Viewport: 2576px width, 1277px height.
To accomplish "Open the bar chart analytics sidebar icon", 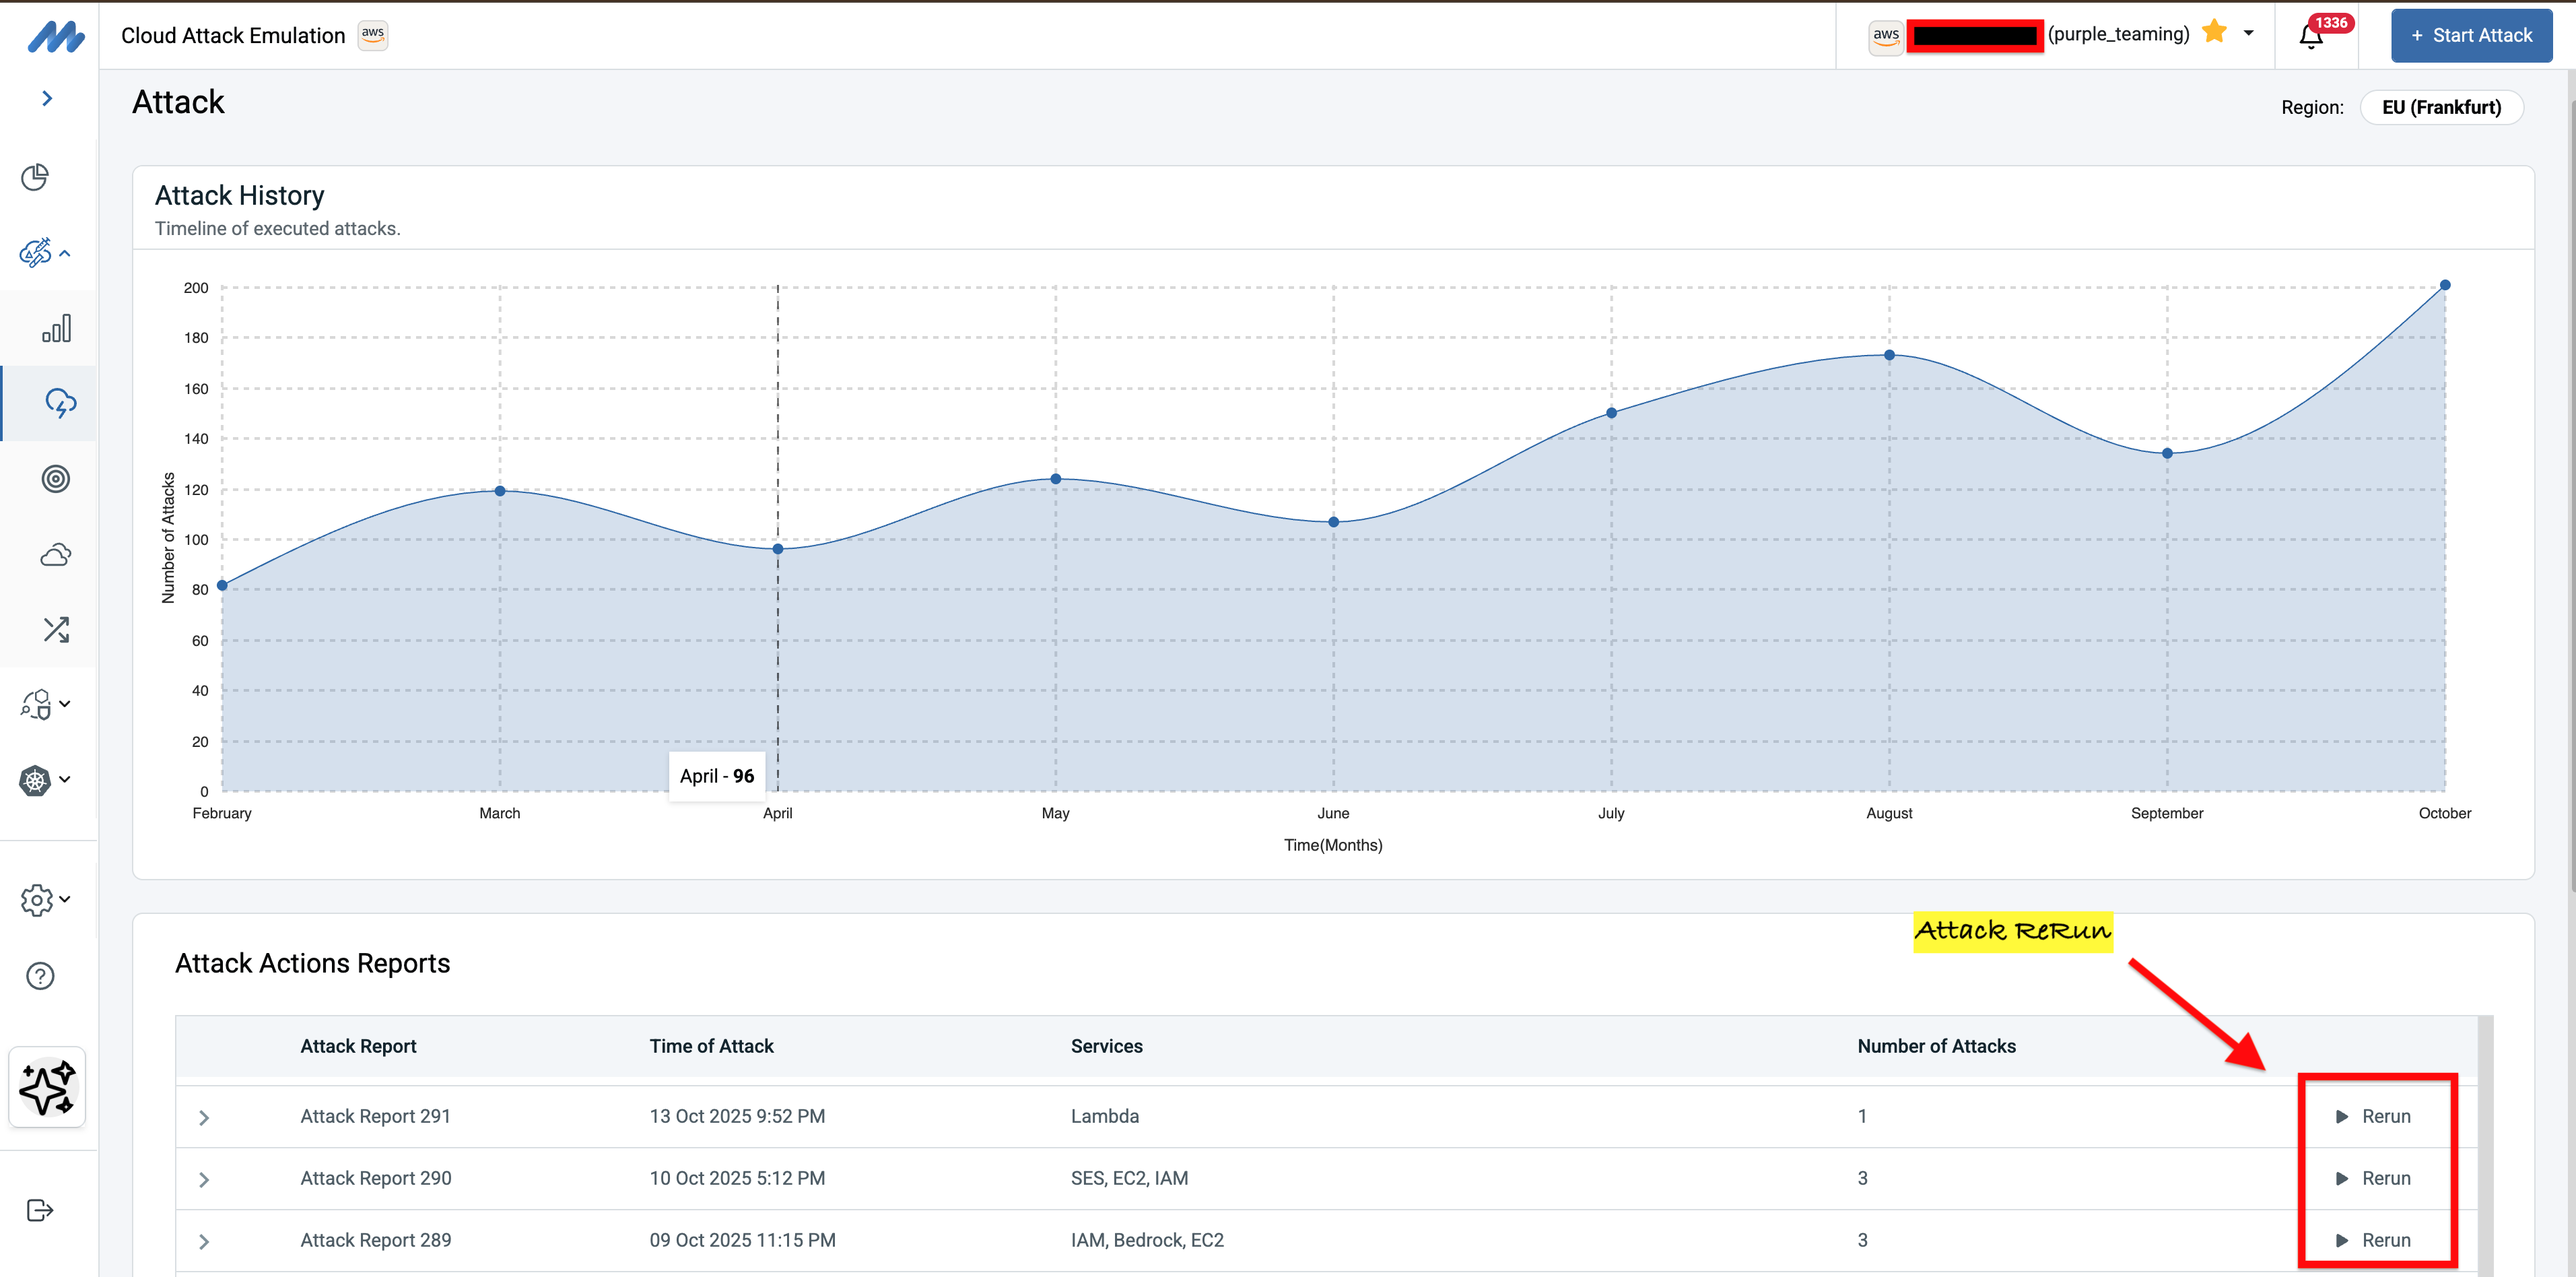I will click(56, 329).
